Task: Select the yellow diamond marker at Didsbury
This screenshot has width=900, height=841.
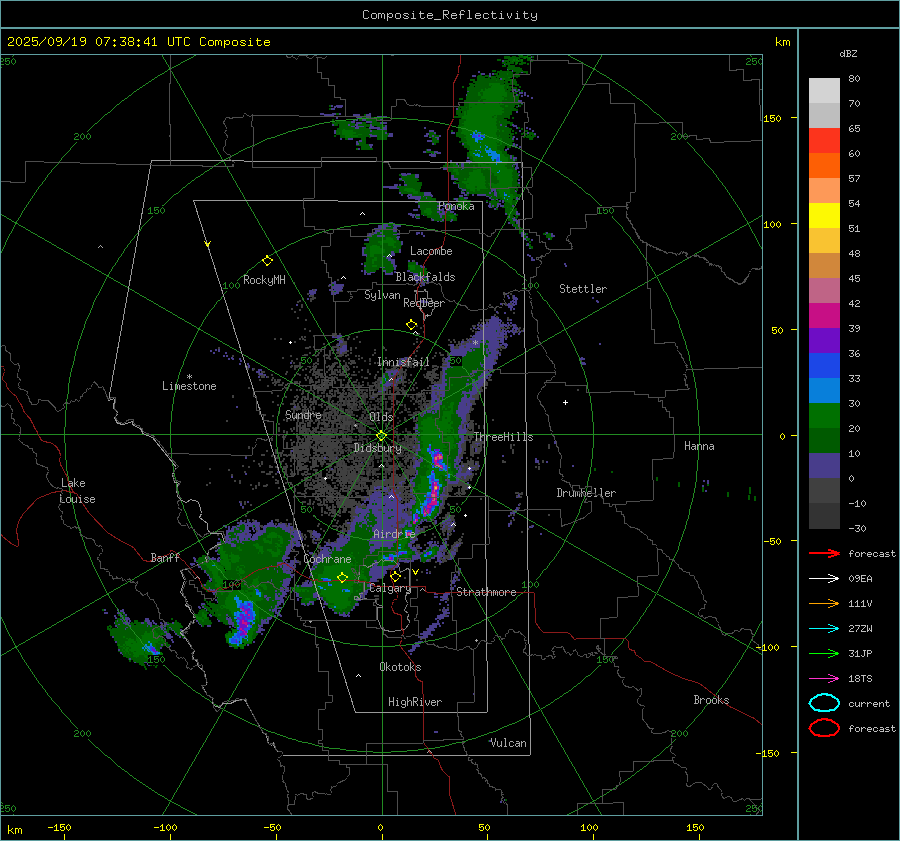Action: point(381,435)
